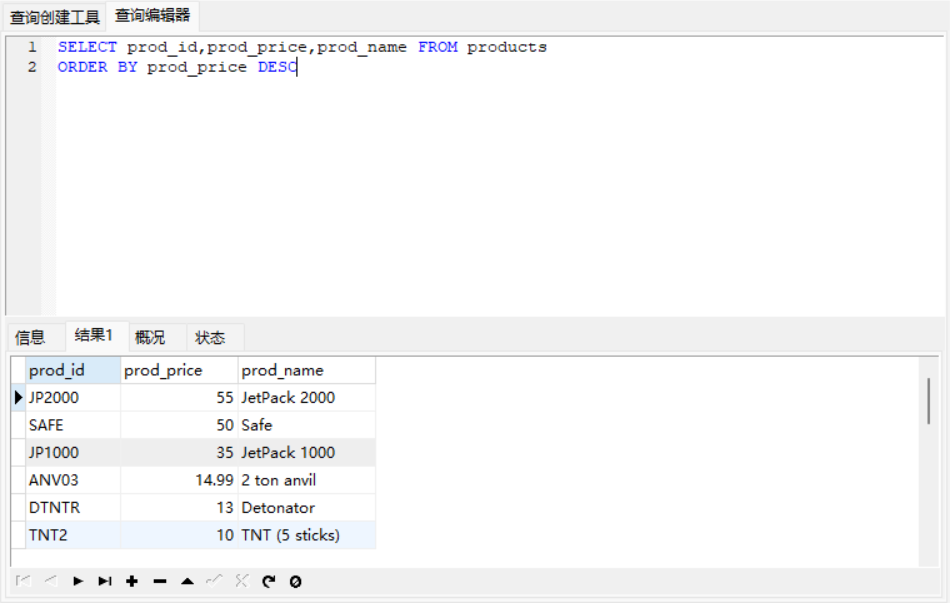Select the 查询编辑器 tab
This screenshot has height=603, width=950.
click(x=152, y=16)
